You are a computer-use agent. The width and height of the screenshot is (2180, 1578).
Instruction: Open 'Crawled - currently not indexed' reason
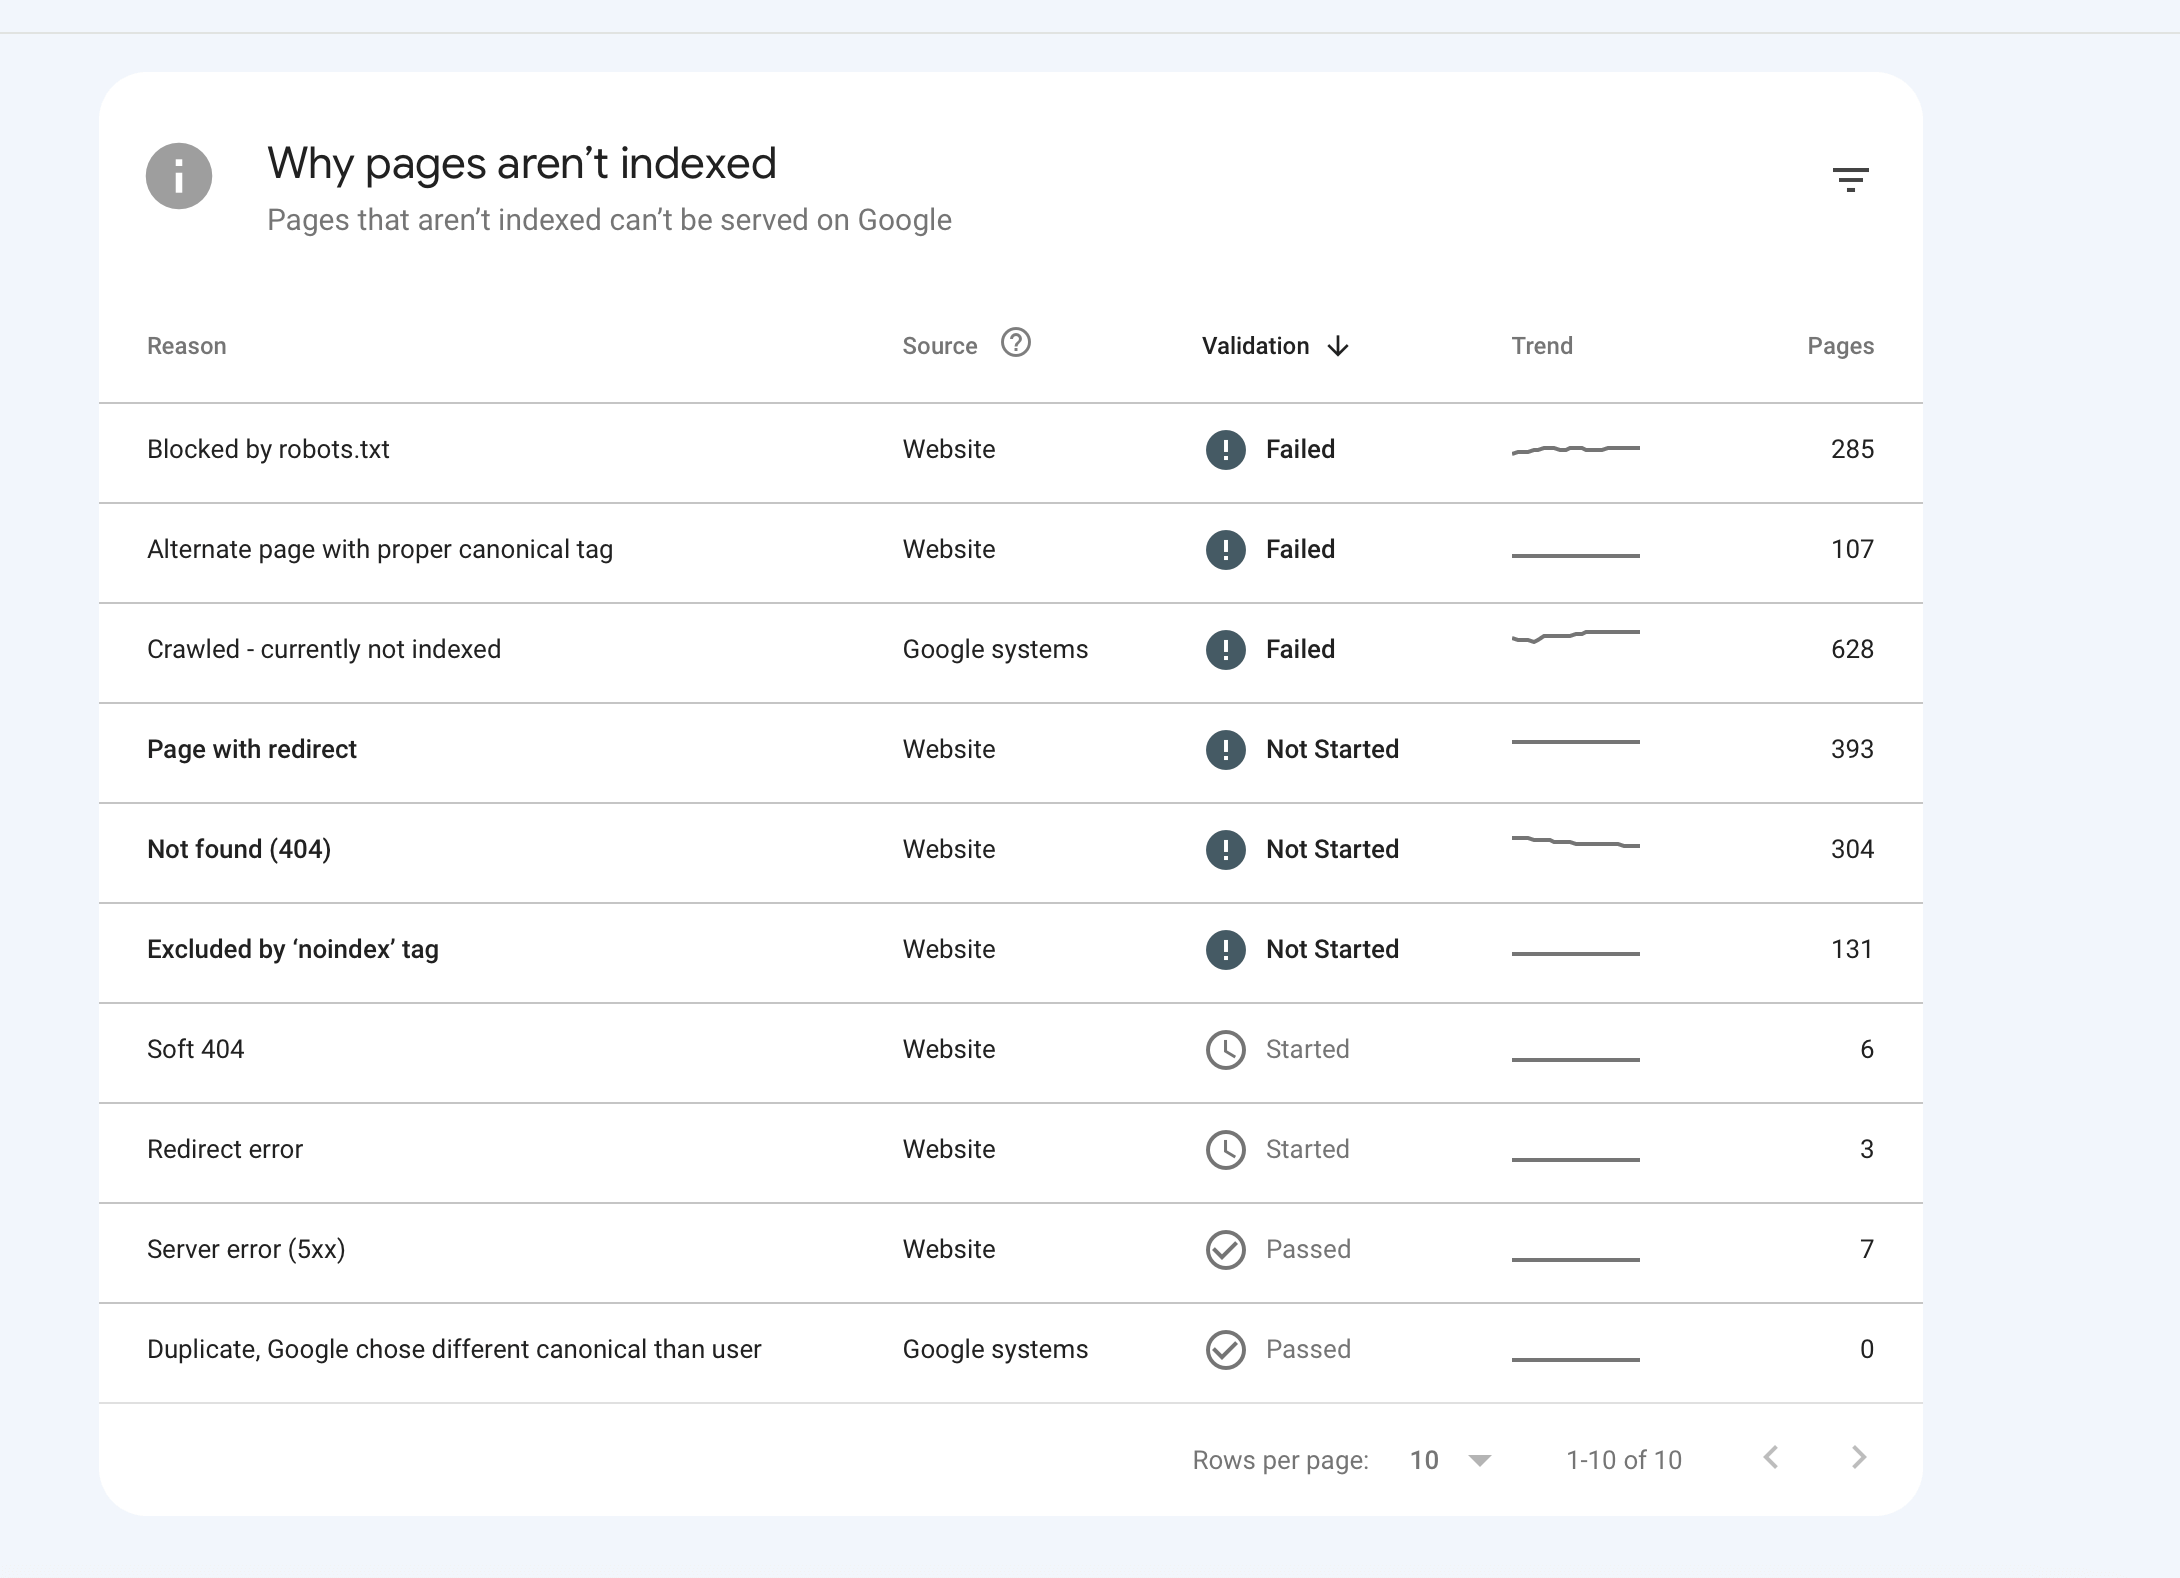324,649
